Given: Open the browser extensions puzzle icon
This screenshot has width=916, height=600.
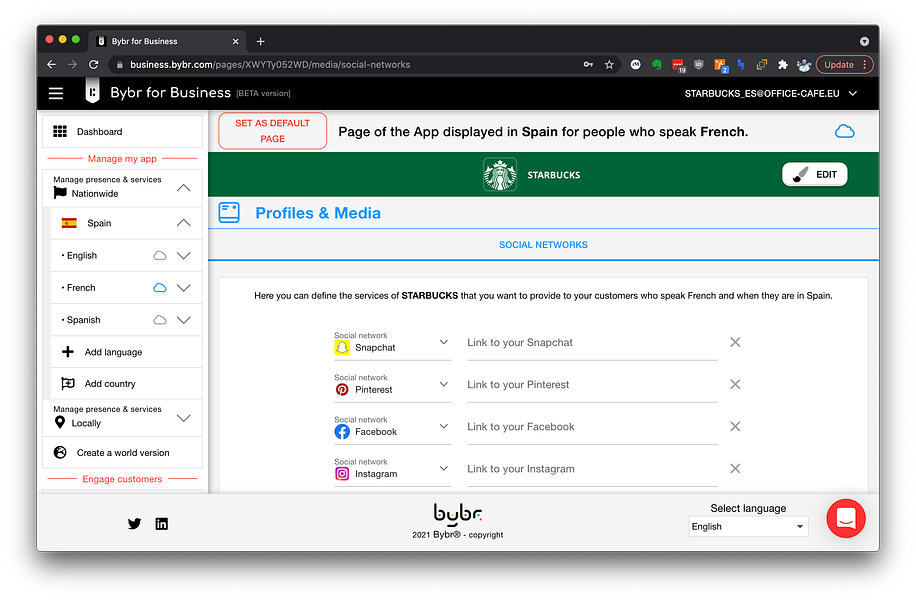Looking at the screenshot, I should pyautogui.click(x=783, y=65).
